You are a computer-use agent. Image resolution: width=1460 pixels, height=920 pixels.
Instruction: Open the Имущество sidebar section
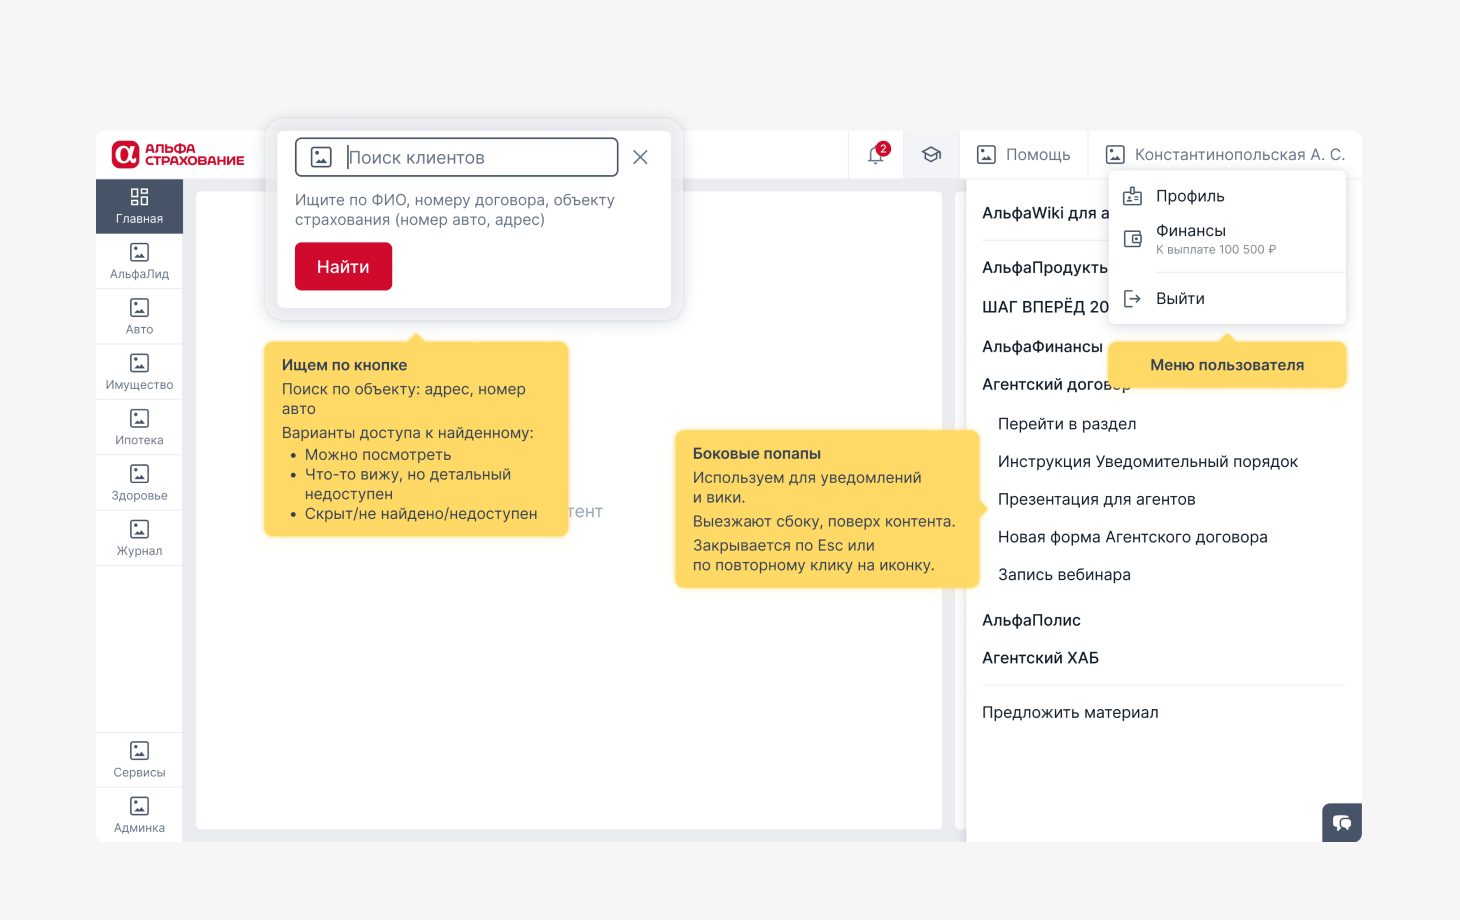click(139, 372)
